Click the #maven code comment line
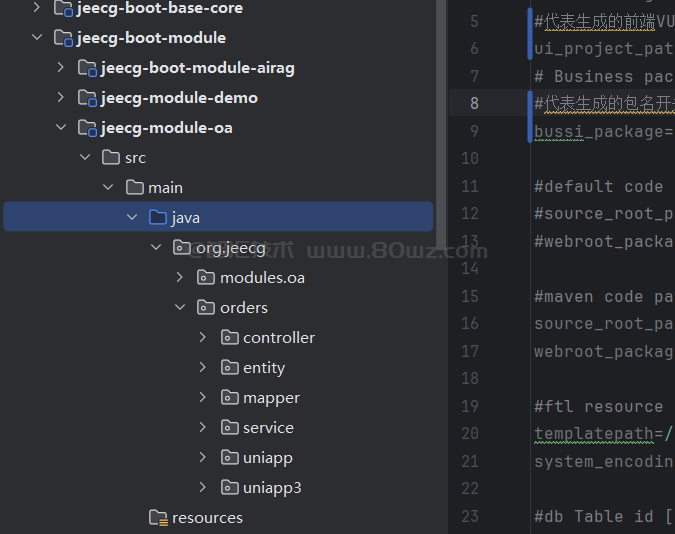This screenshot has height=534, width=675. click(x=604, y=297)
